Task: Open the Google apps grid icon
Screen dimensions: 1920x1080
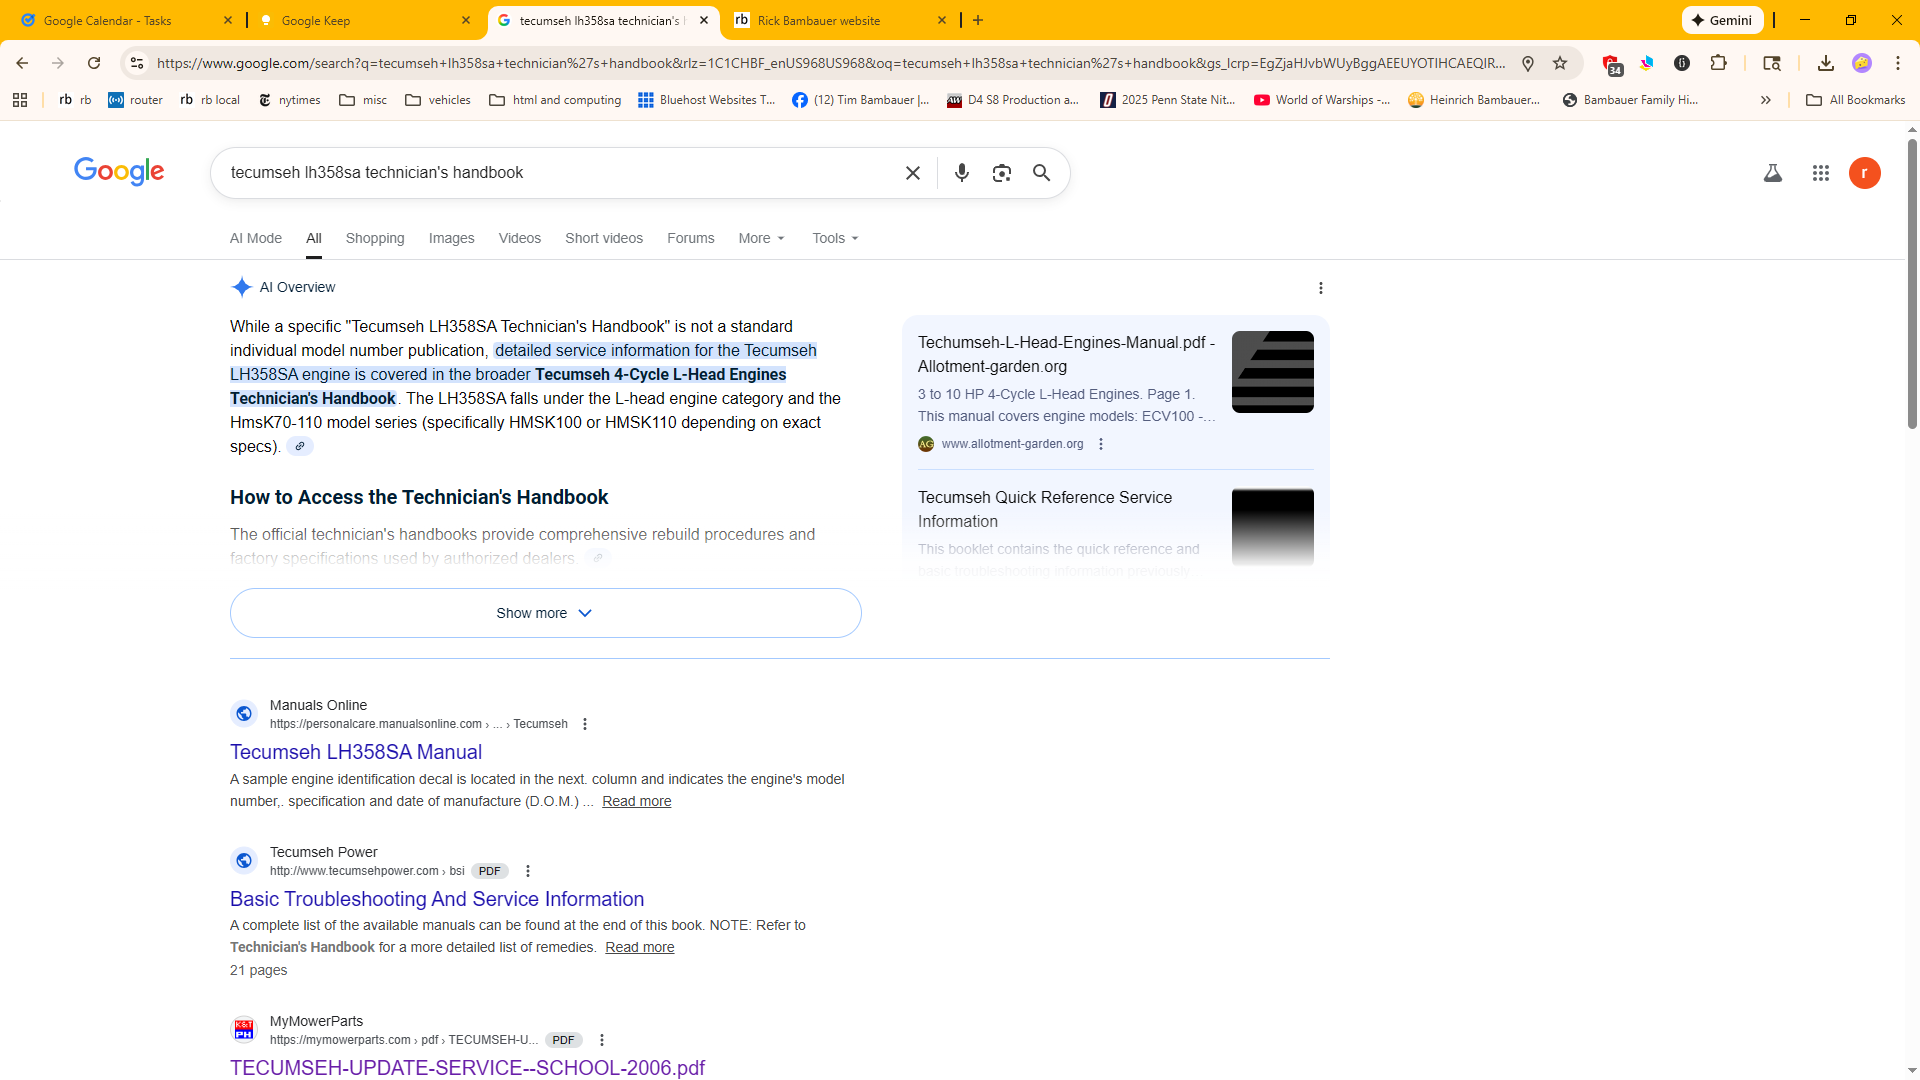Action: 1820,173
